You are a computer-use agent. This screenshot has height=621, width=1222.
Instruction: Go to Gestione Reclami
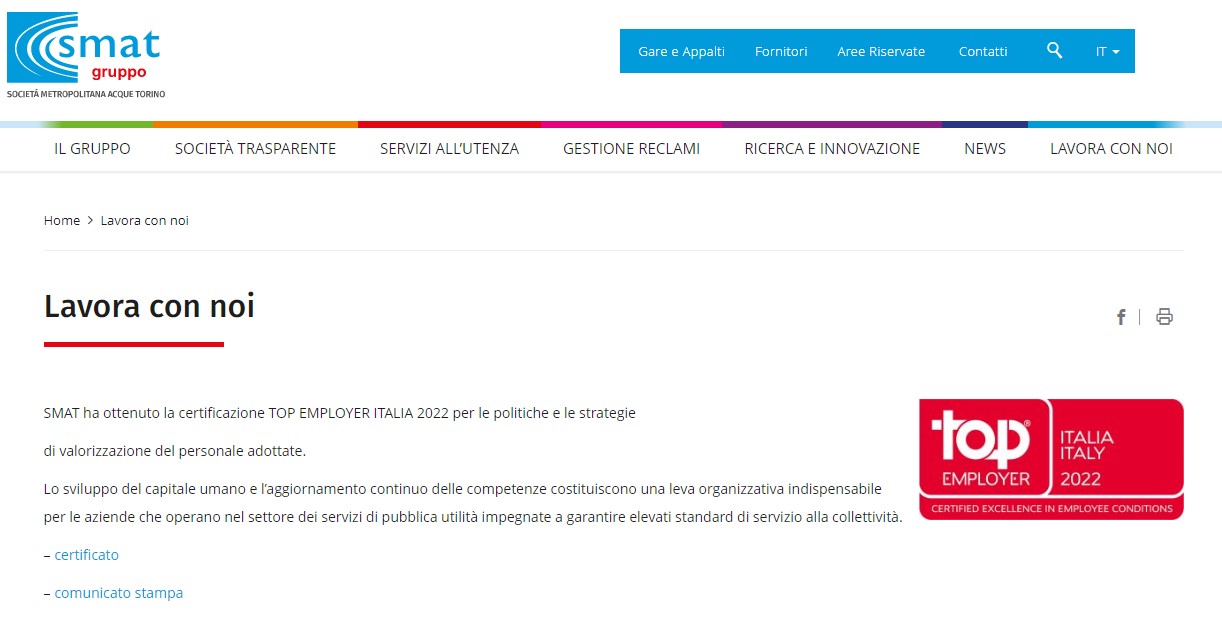(631, 149)
